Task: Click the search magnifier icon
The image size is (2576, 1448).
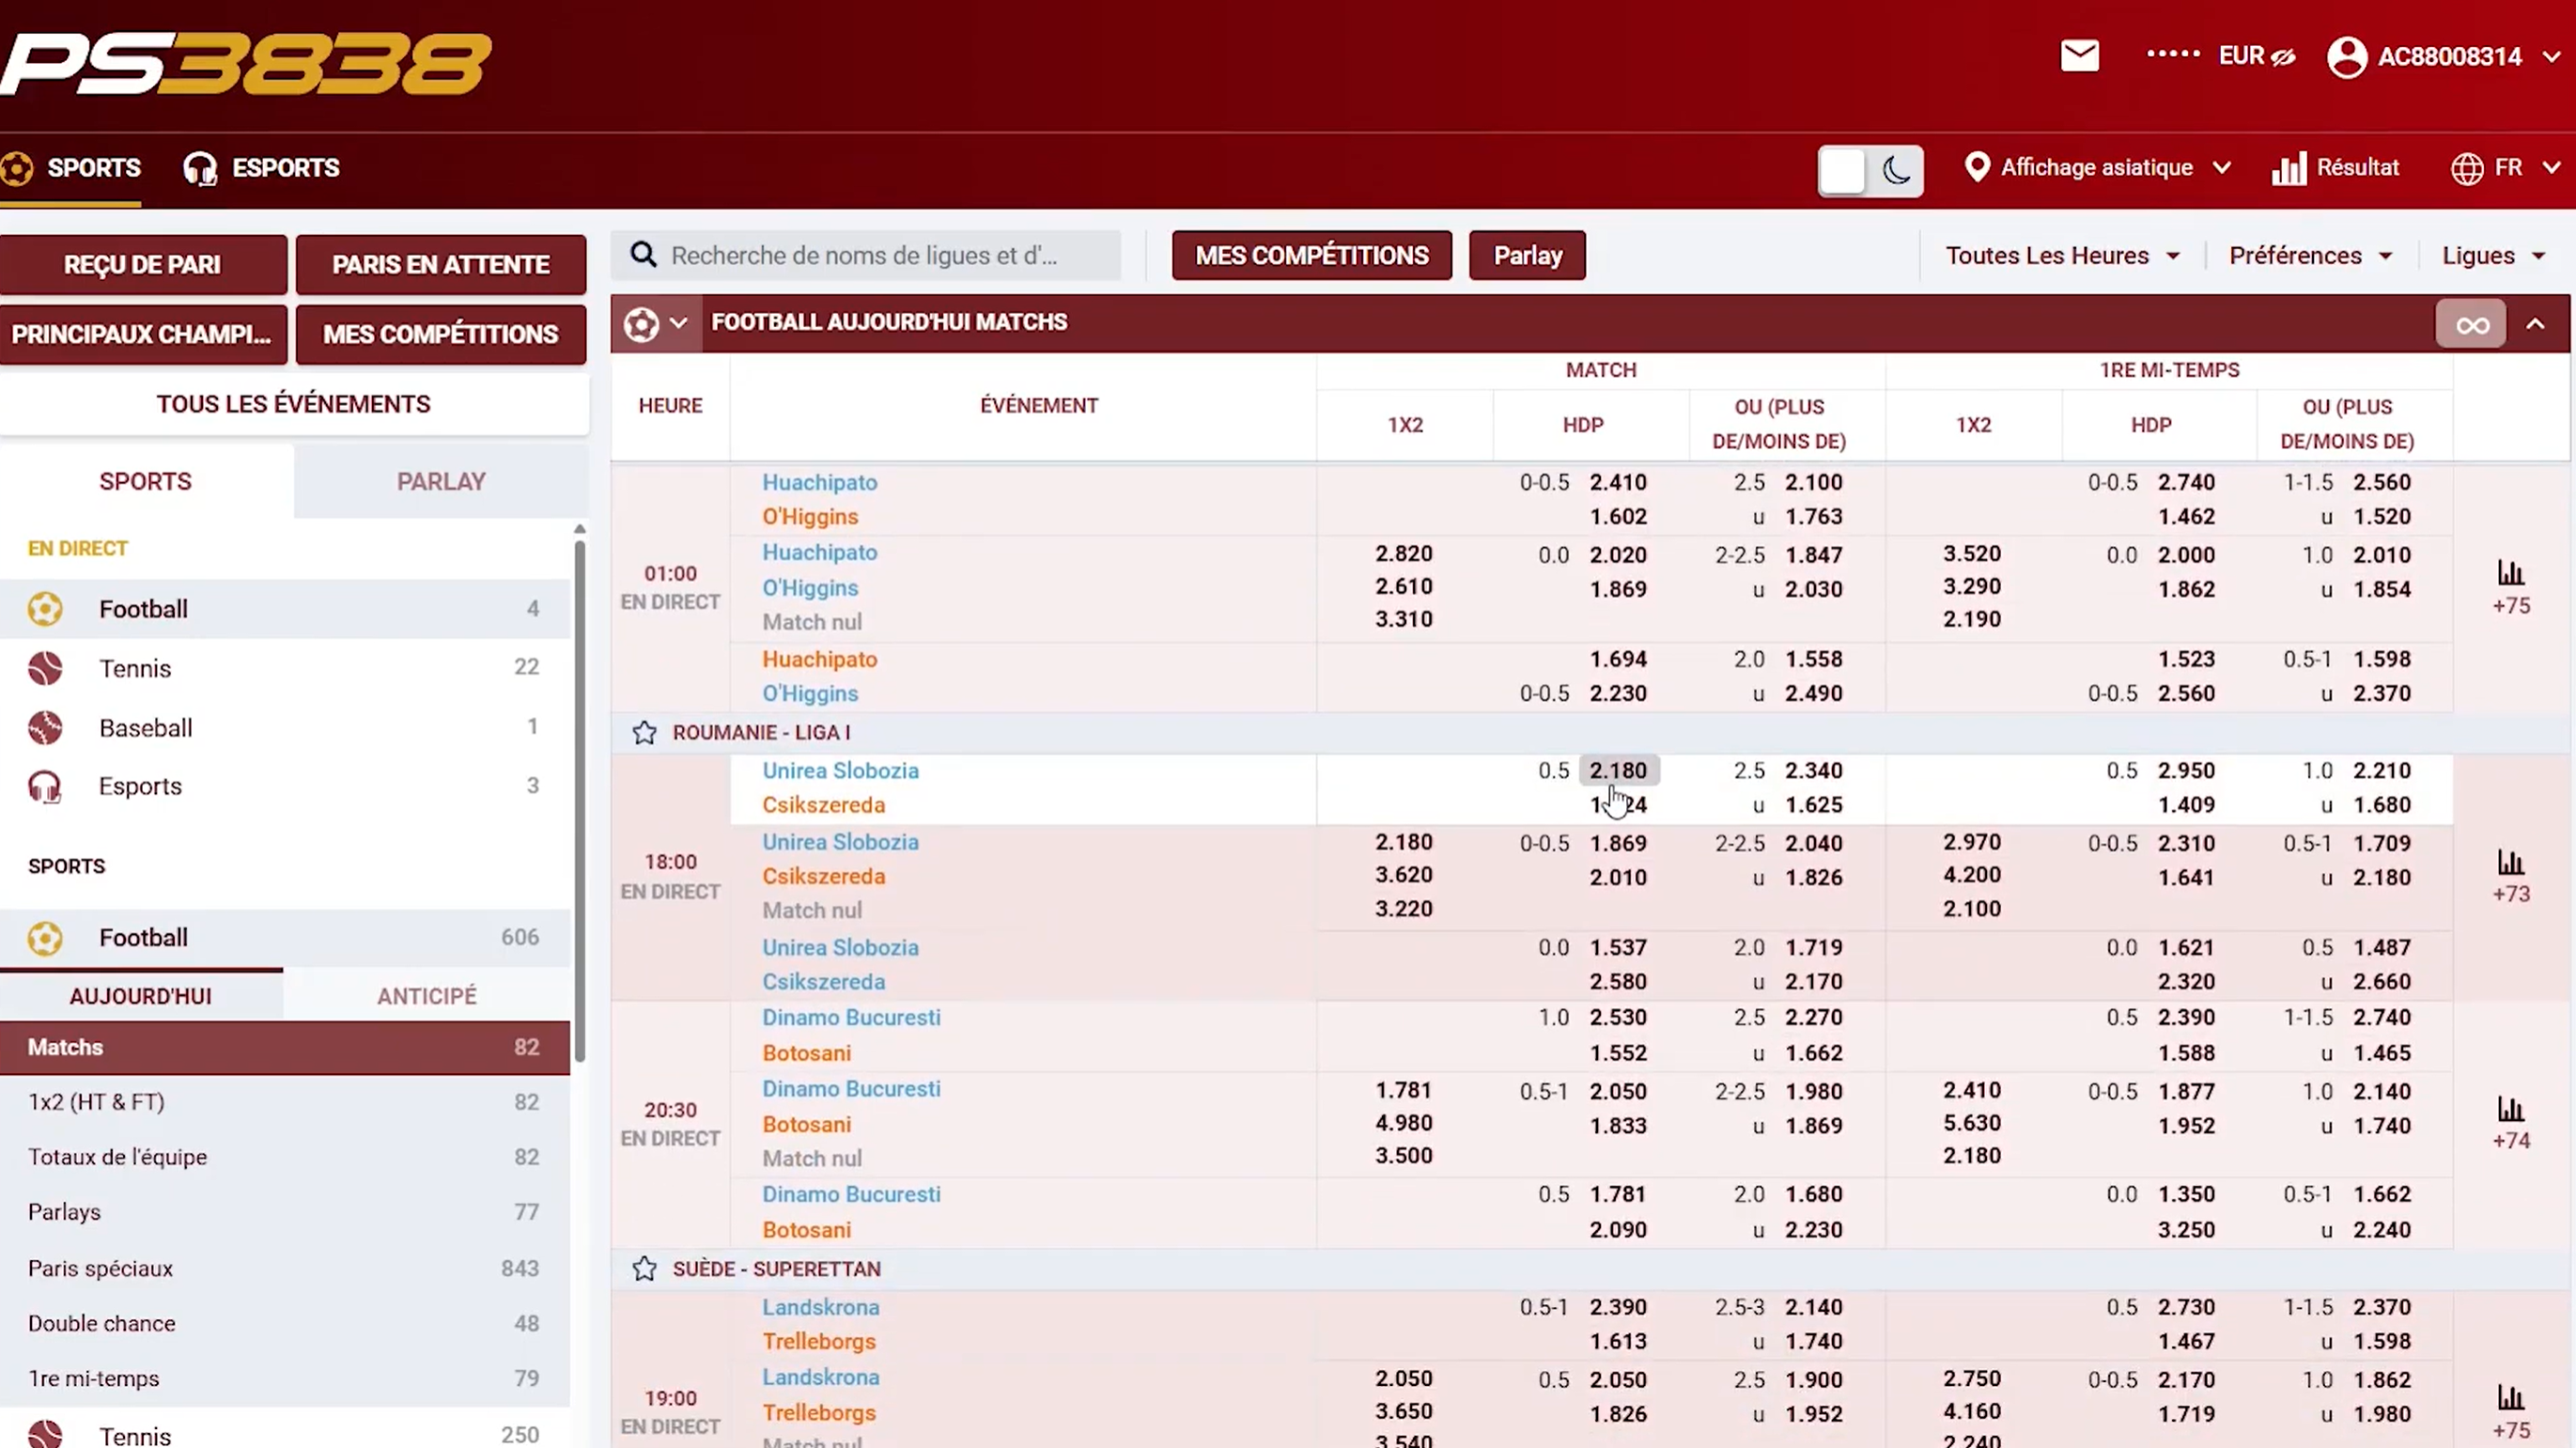Action: click(x=644, y=256)
